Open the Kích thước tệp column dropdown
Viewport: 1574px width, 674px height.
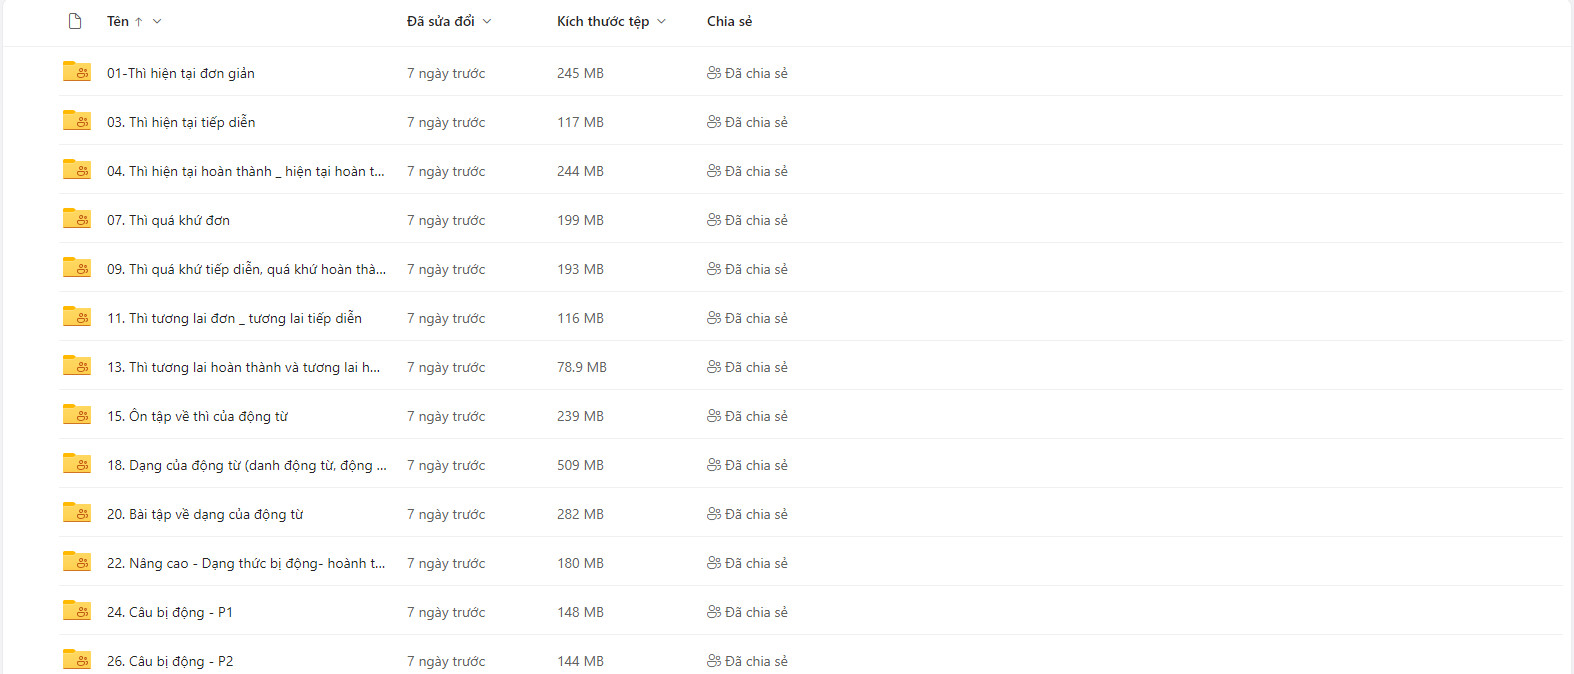pyautogui.click(x=661, y=21)
